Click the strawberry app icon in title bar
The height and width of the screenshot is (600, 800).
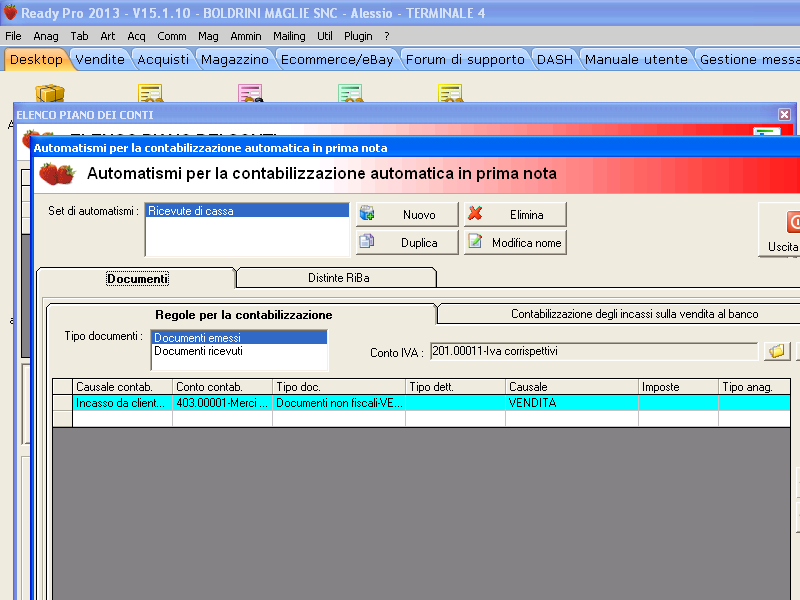click(x=10, y=12)
